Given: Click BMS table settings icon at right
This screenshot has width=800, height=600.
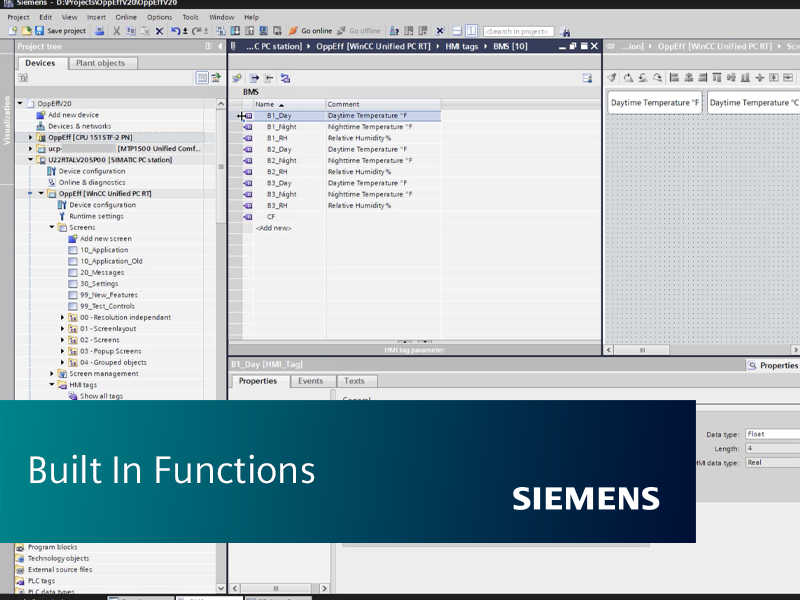Looking at the screenshot, I should click(x=587, y=78).
